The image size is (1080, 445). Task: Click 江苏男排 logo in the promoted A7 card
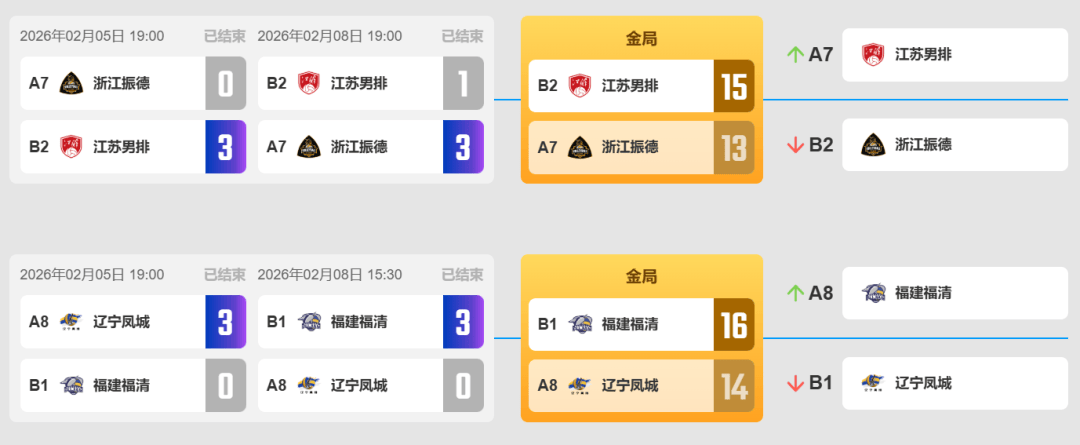[x=873, y=55]
